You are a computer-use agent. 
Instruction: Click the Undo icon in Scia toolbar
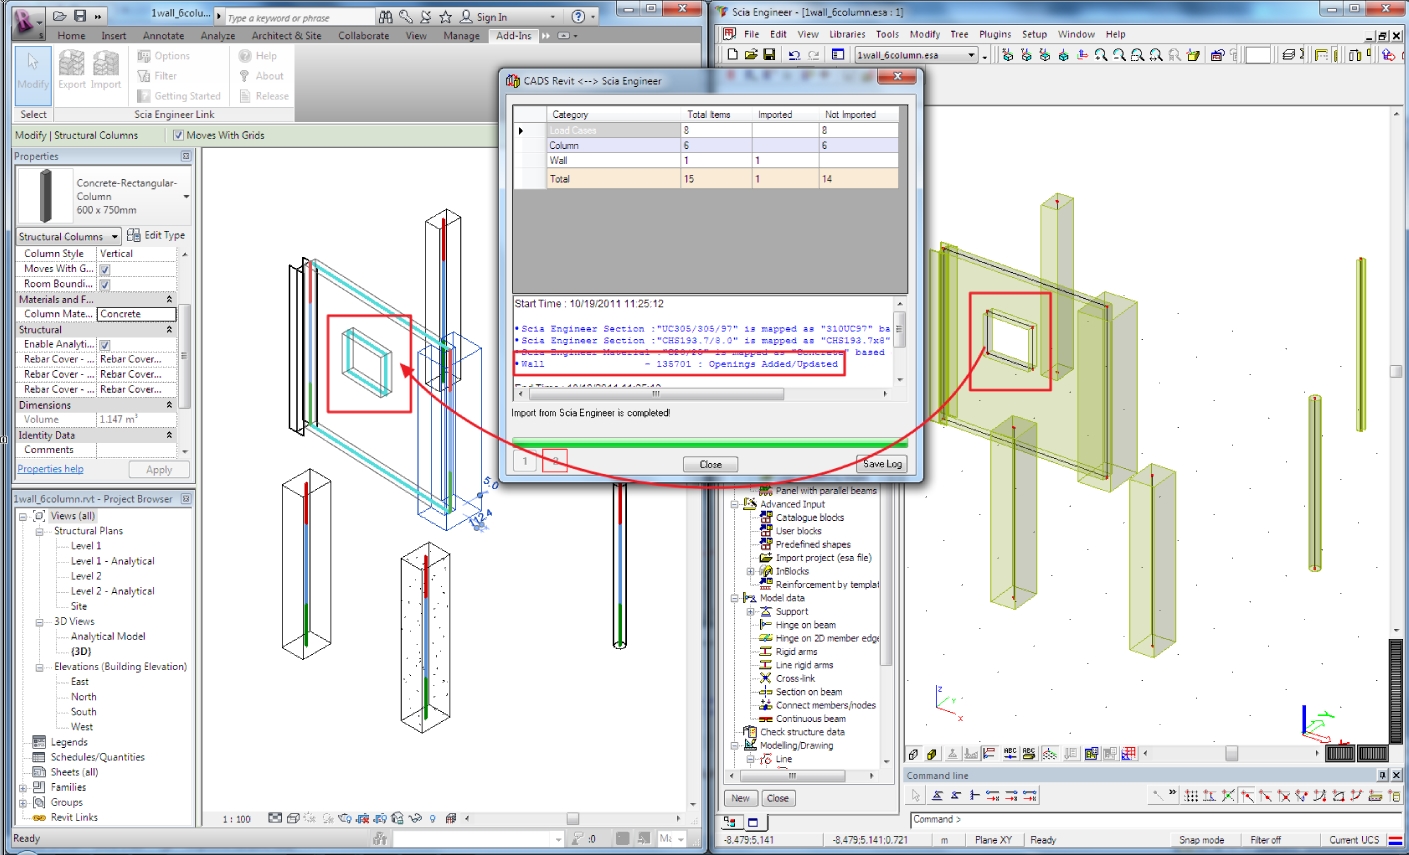tap(794, 55)
